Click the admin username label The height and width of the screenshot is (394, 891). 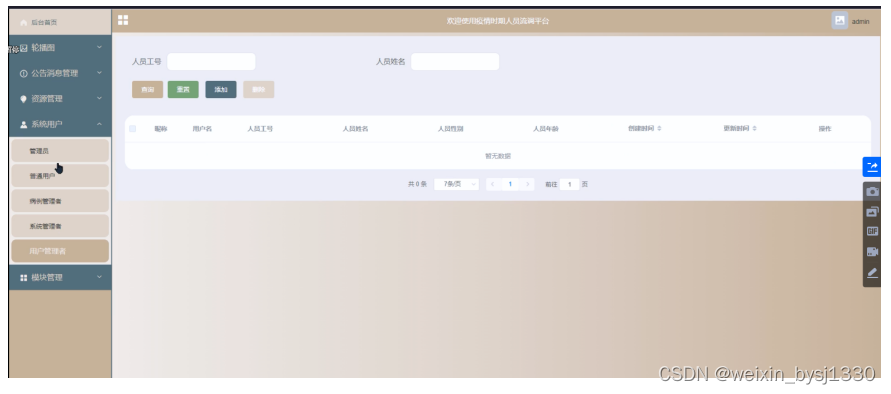pos(860,22)
